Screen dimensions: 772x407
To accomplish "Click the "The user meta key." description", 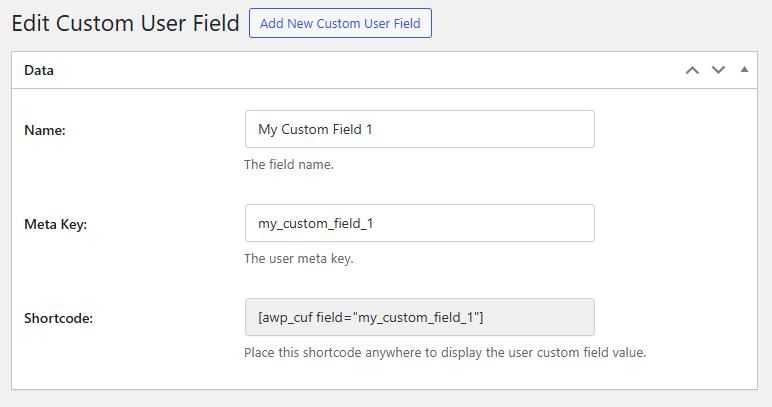I will 299,258.
